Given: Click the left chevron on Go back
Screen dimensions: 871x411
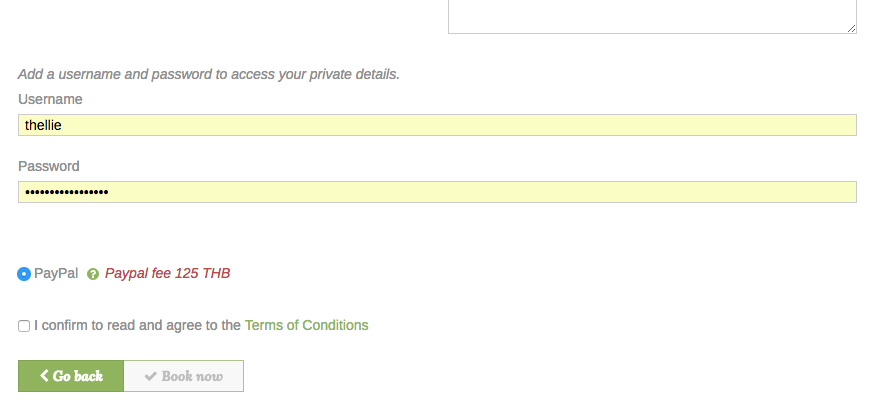Looking at the screenshot, I should pyautogui.click(x=45, y=376).
